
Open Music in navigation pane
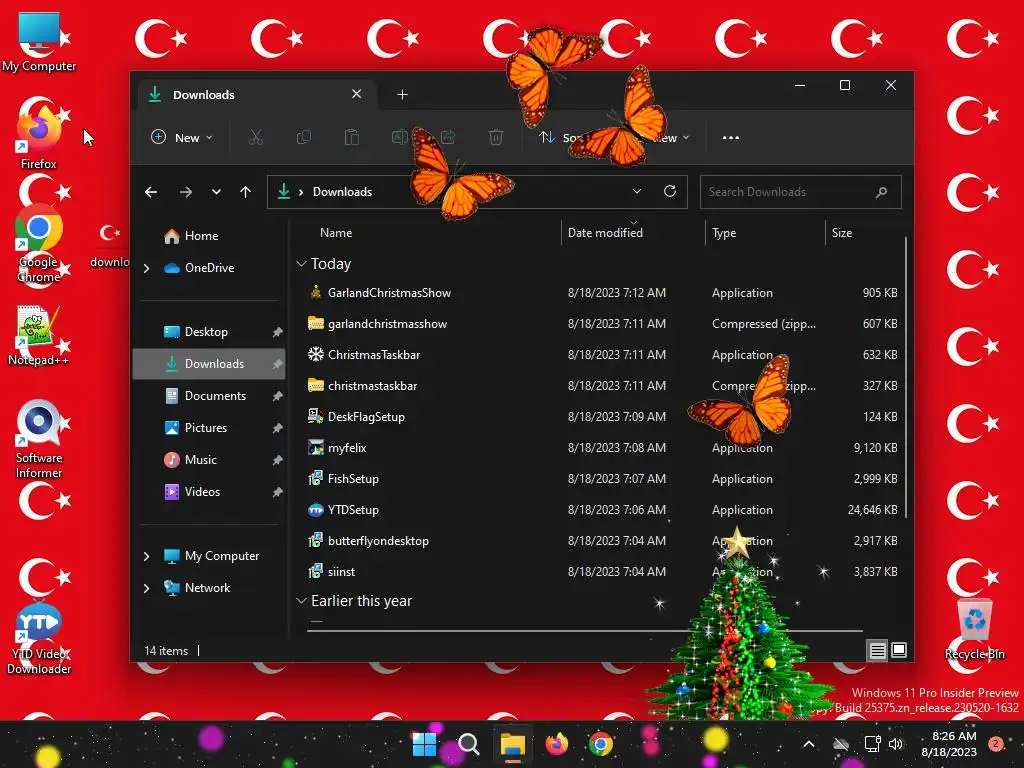point(200,460)
